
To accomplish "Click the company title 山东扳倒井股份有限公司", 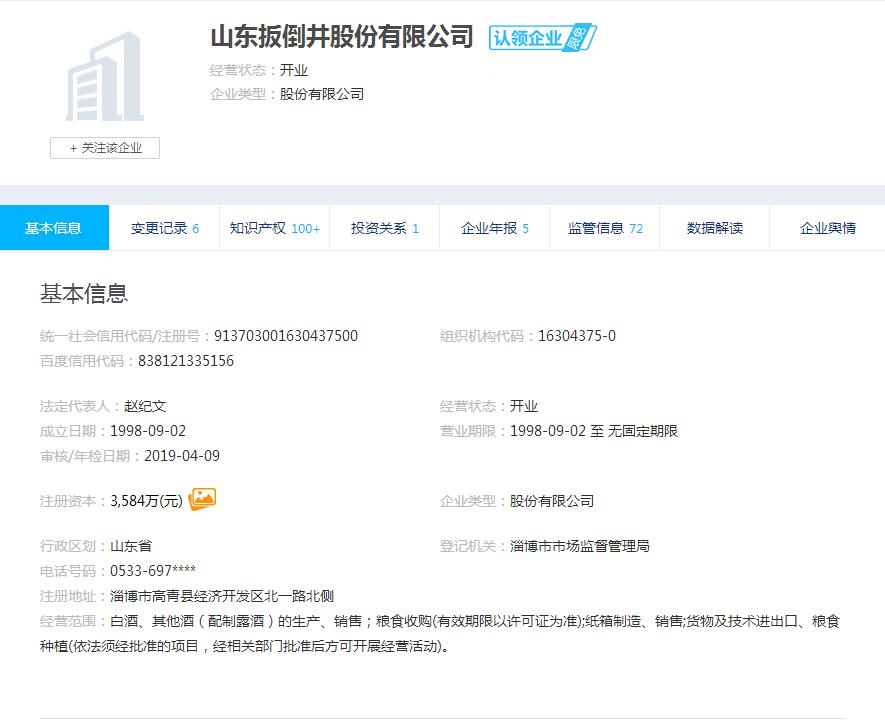I will [341, 37].
